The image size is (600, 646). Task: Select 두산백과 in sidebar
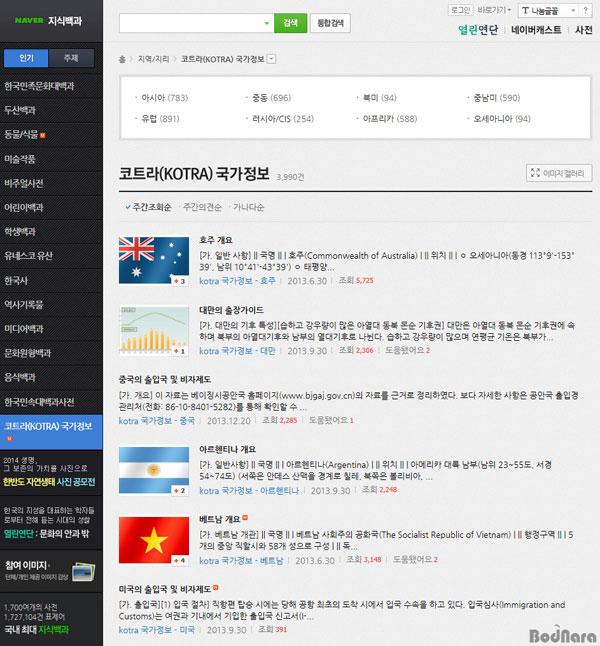(x=51, y=110)
